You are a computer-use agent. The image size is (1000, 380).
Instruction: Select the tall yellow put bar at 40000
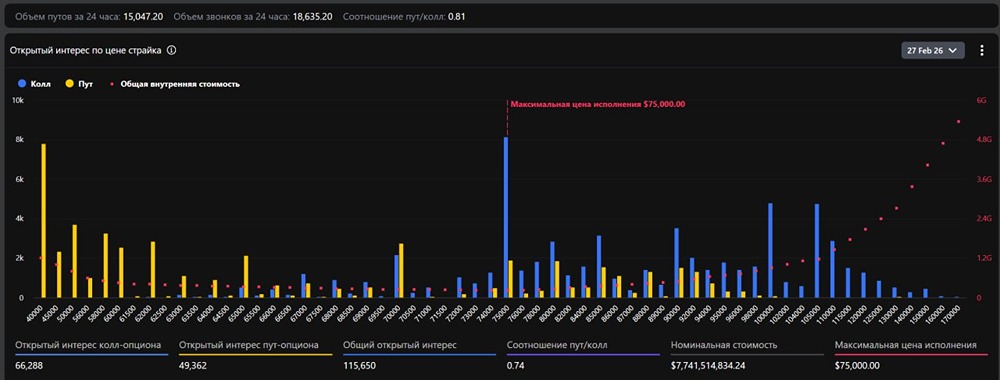tap(43, 221)
